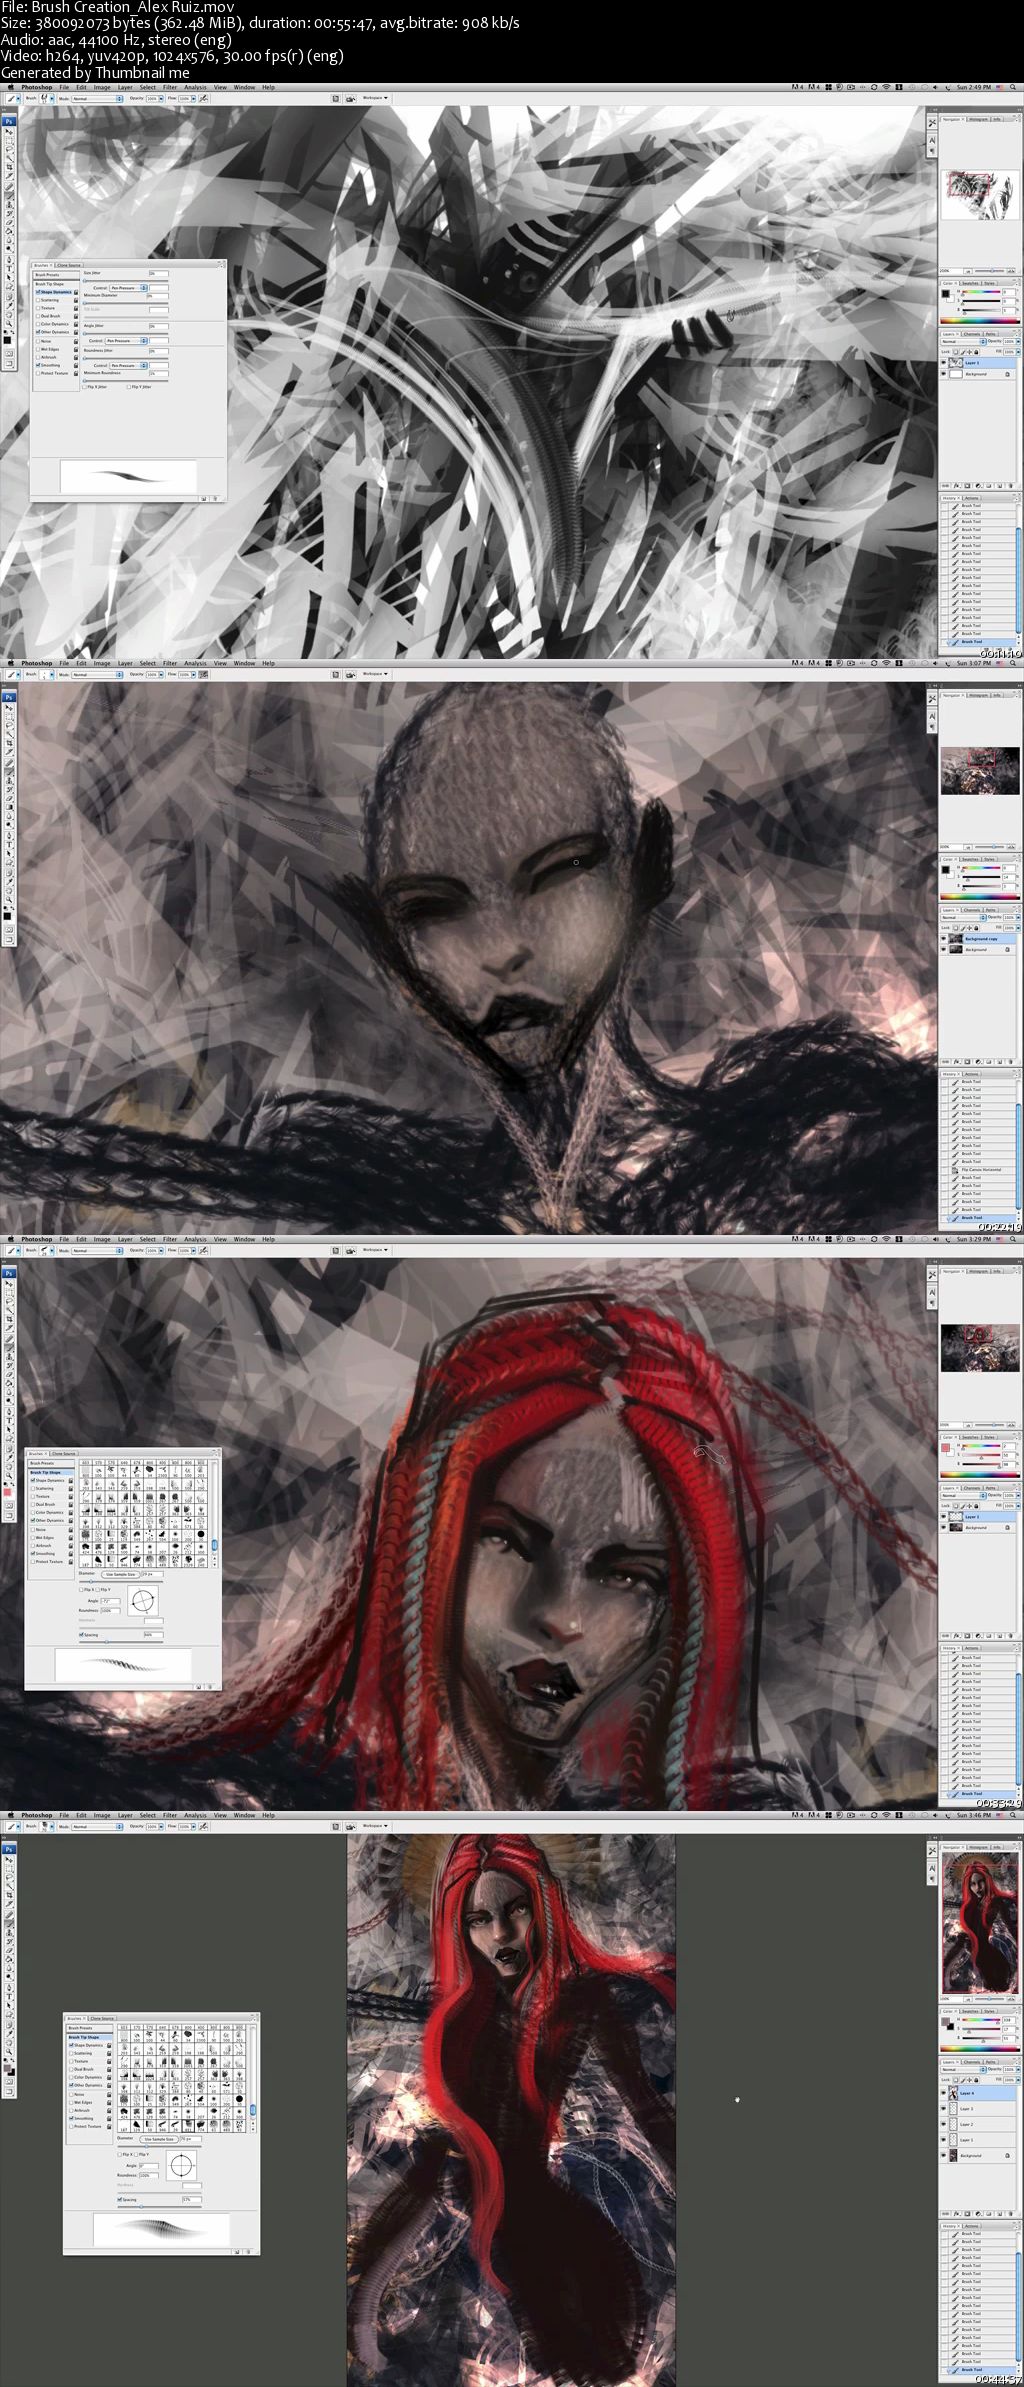Select the Paint Bucket tool in 3:46 PM frame
The height and width of the screenshot is (2387, 1024).
point(9,1959)
